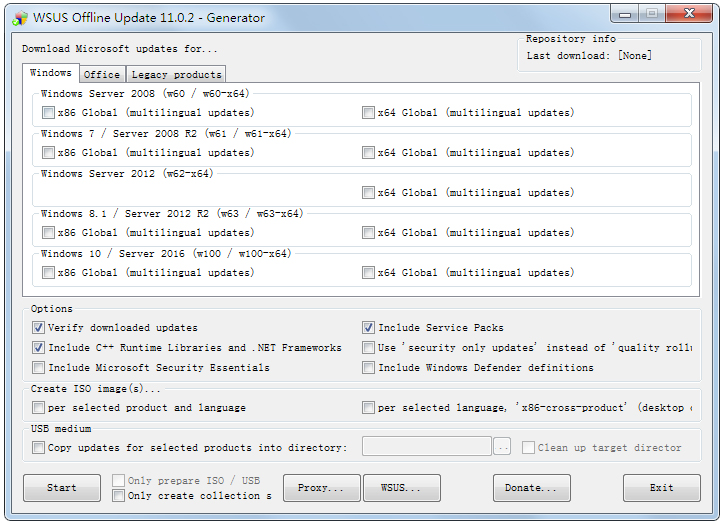Uncheck Verify downloaded updates
Image resolution: width=725 pixels, height=525 pixels.
(x=39, y=328)
